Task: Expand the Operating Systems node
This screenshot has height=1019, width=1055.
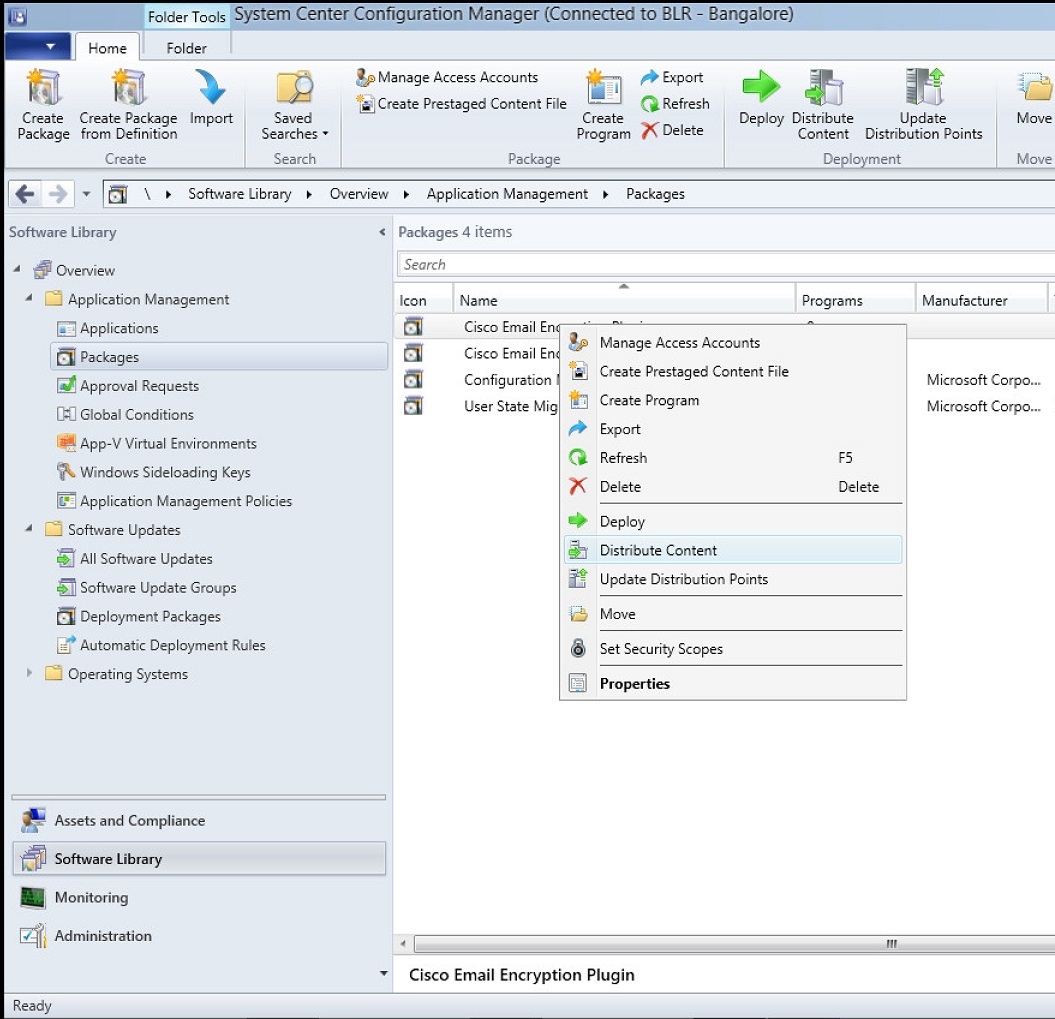Action: (x=28, y=675)
